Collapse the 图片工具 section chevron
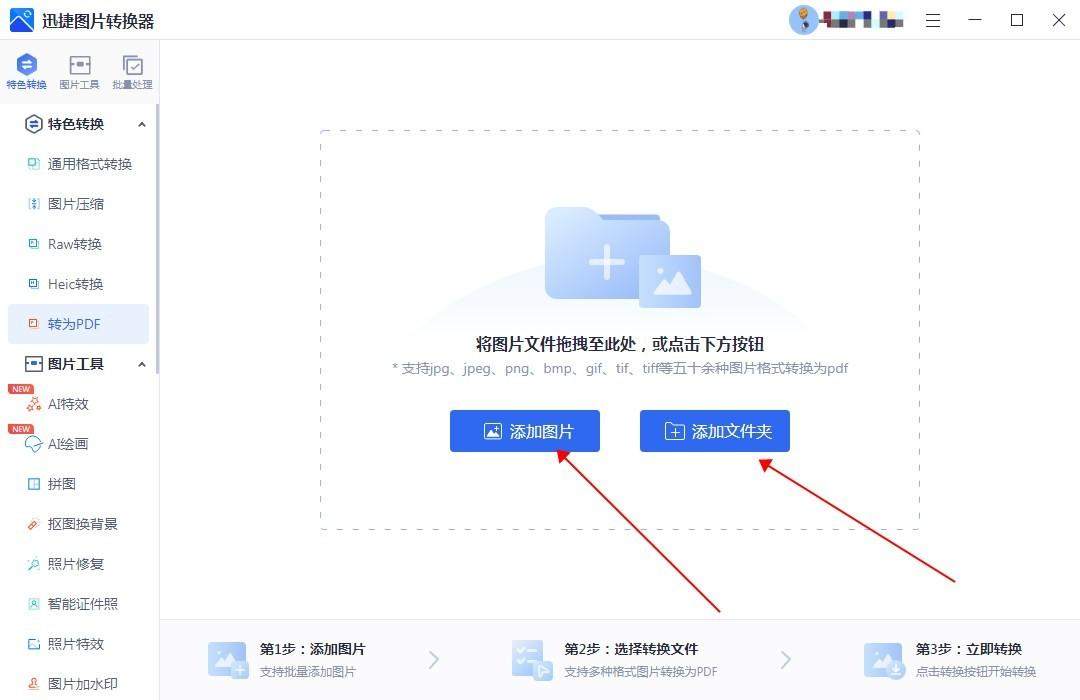1080x700 pixels. [x=142, y=364]
